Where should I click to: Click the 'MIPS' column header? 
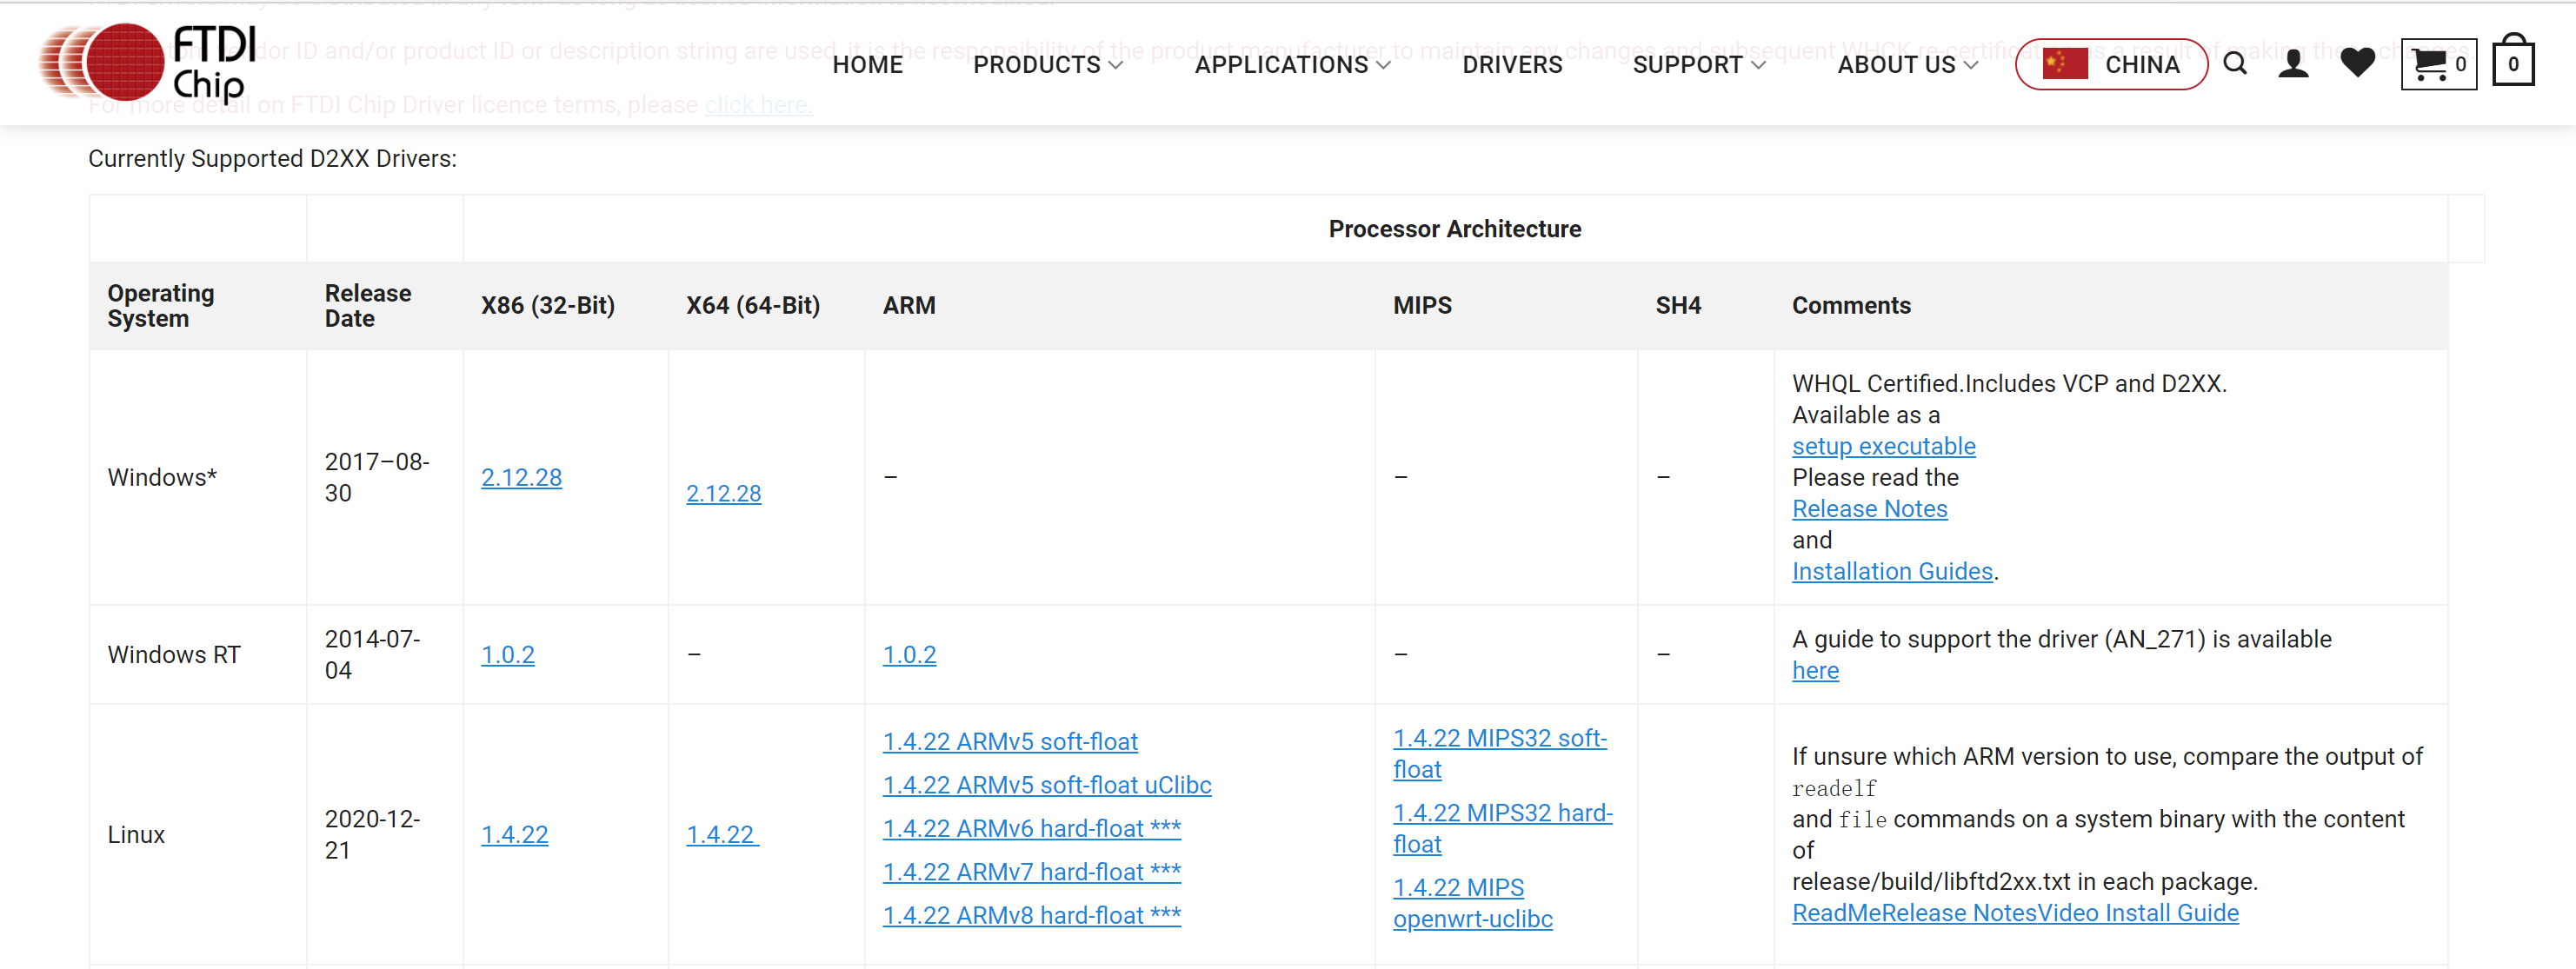[1422, 306]
